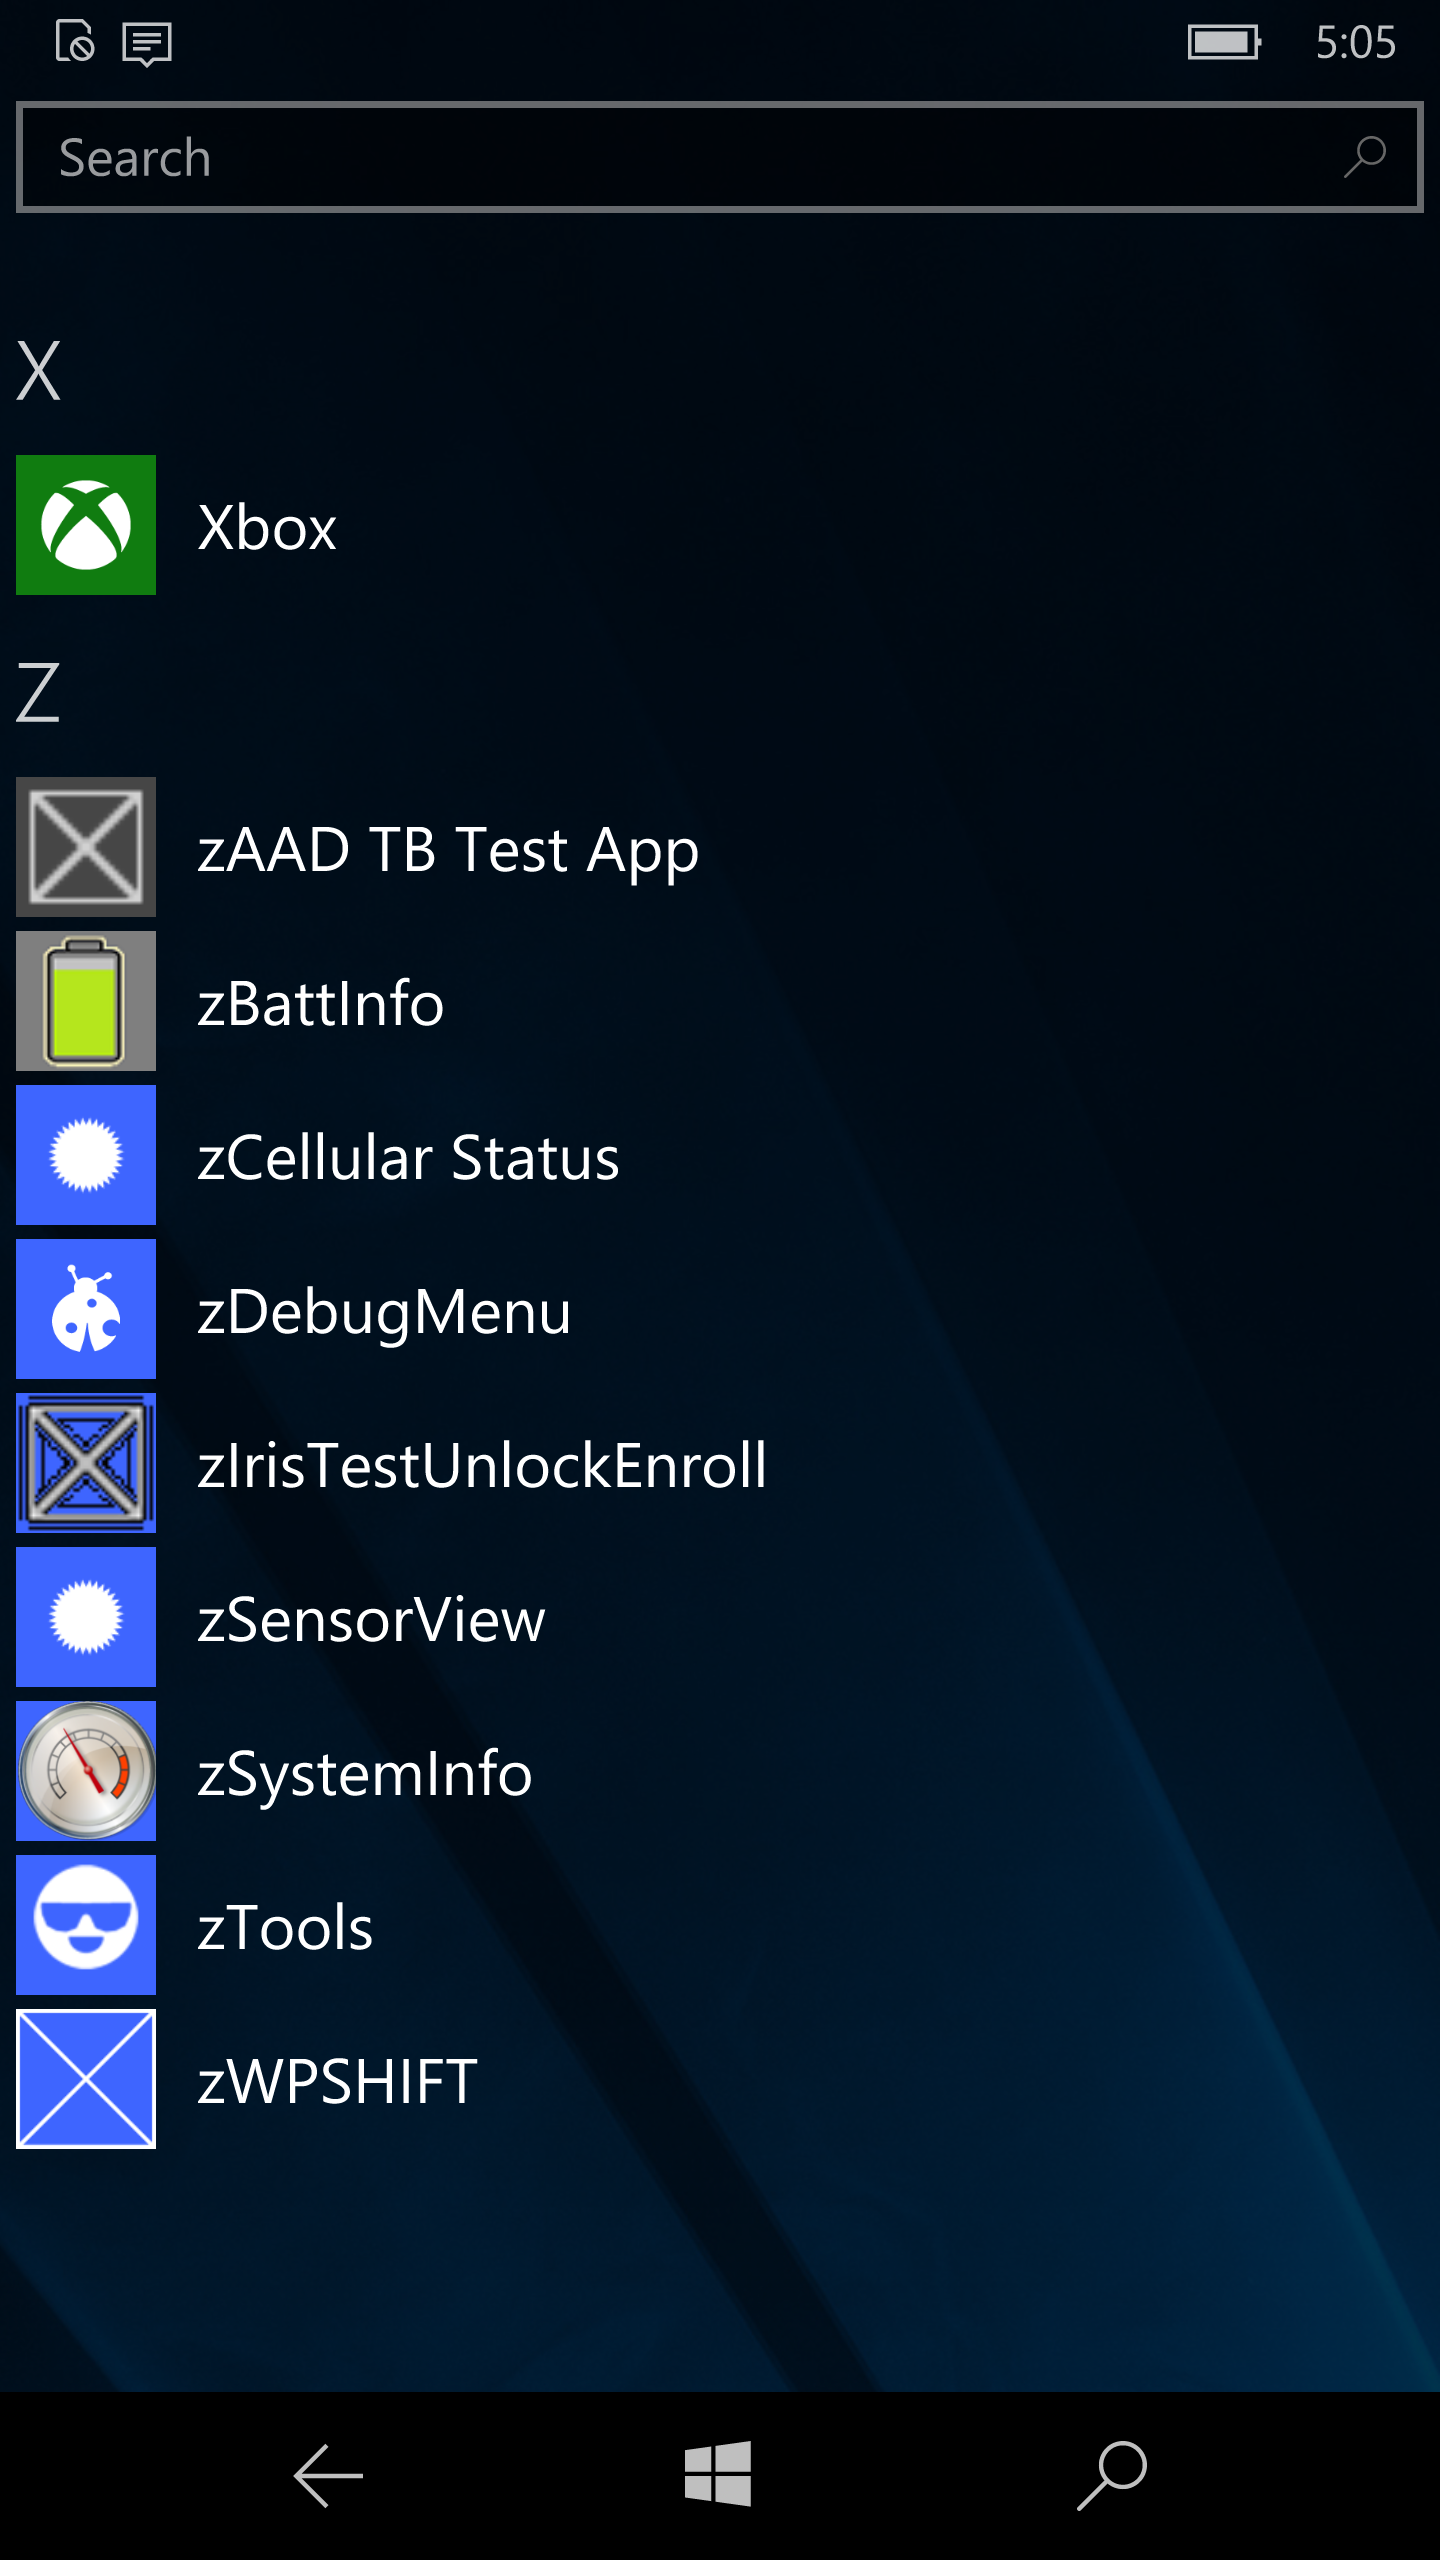The image size is (1440, 2560).
Task: Tap the zSensorView app icon
Action: click(x=86, y=1617)
